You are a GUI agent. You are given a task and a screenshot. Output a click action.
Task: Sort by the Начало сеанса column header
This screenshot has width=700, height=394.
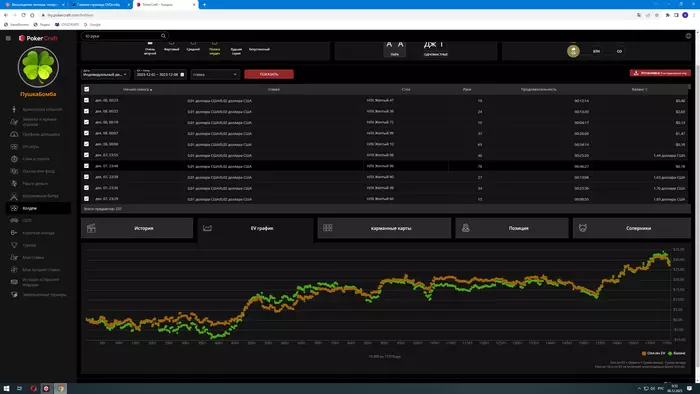pyautogui.click(x=138, y=89)
